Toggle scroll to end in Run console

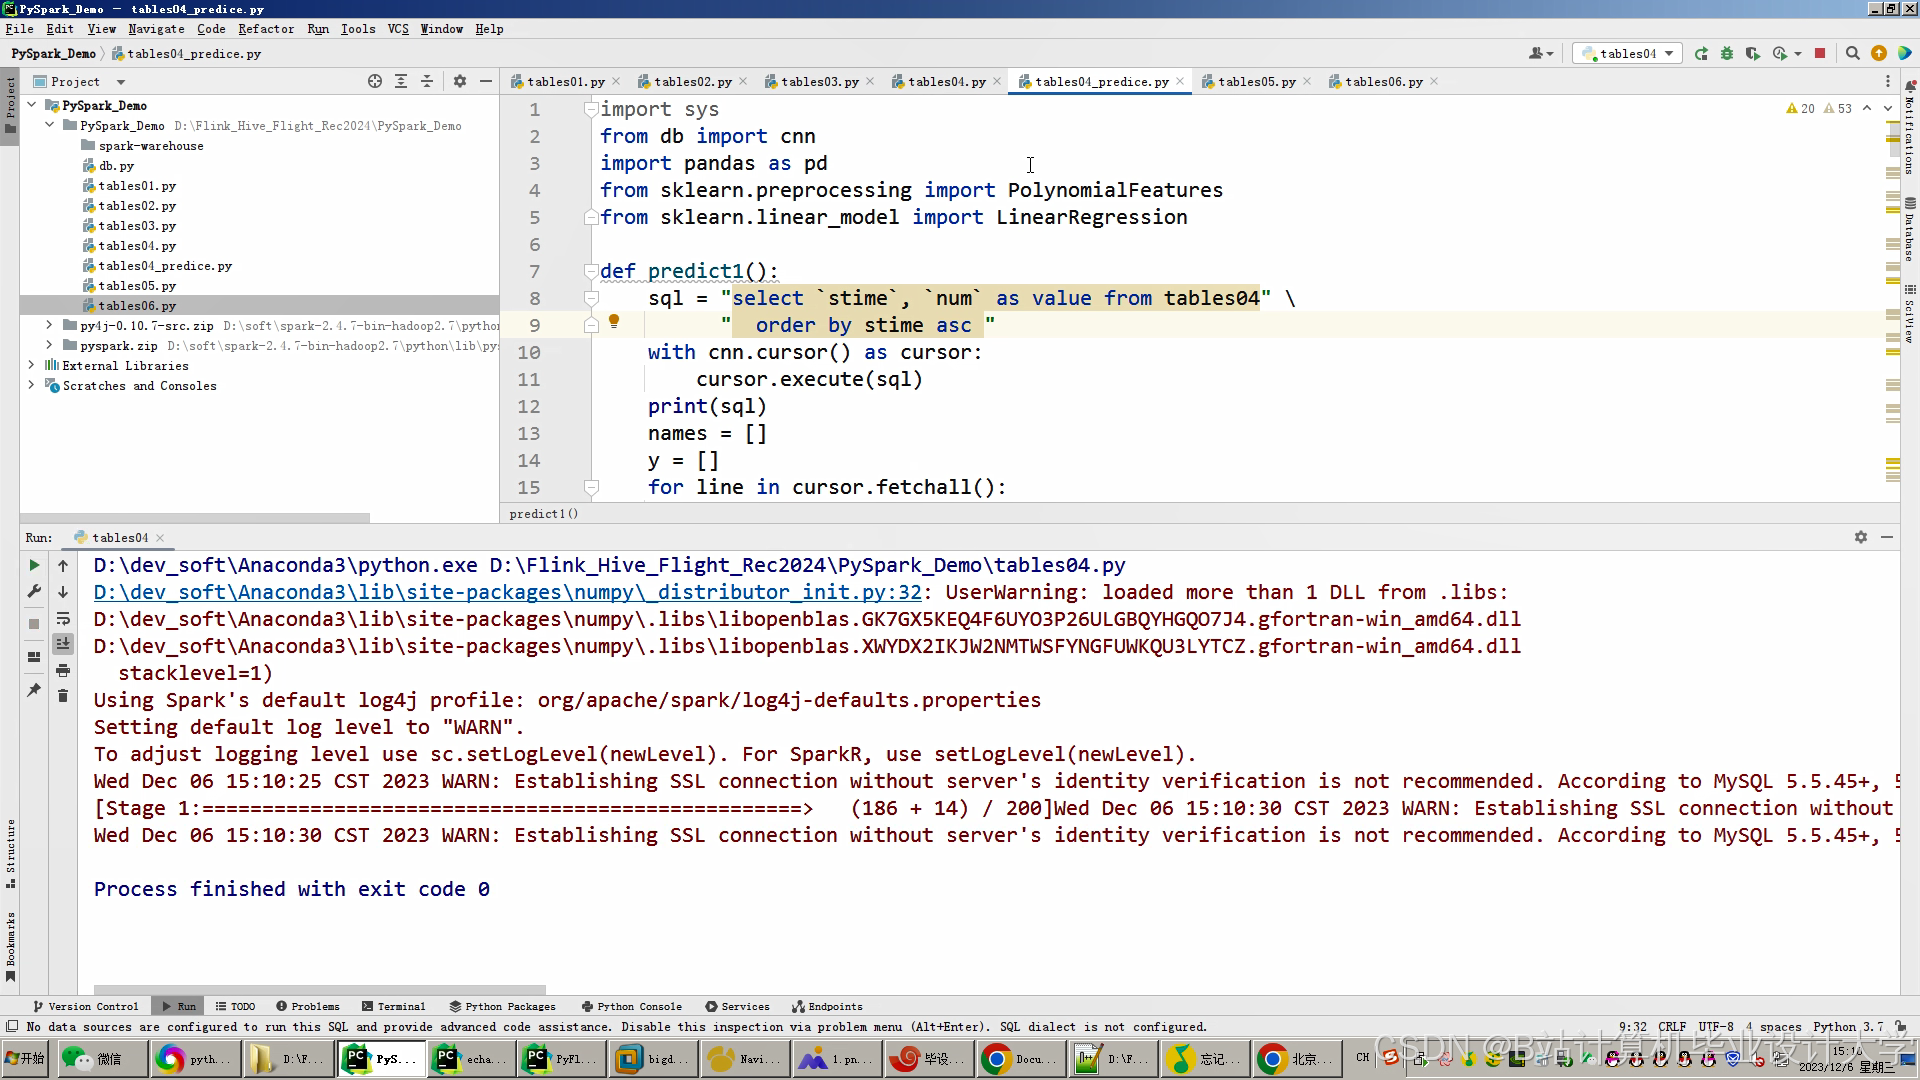[x=63, y=644]
